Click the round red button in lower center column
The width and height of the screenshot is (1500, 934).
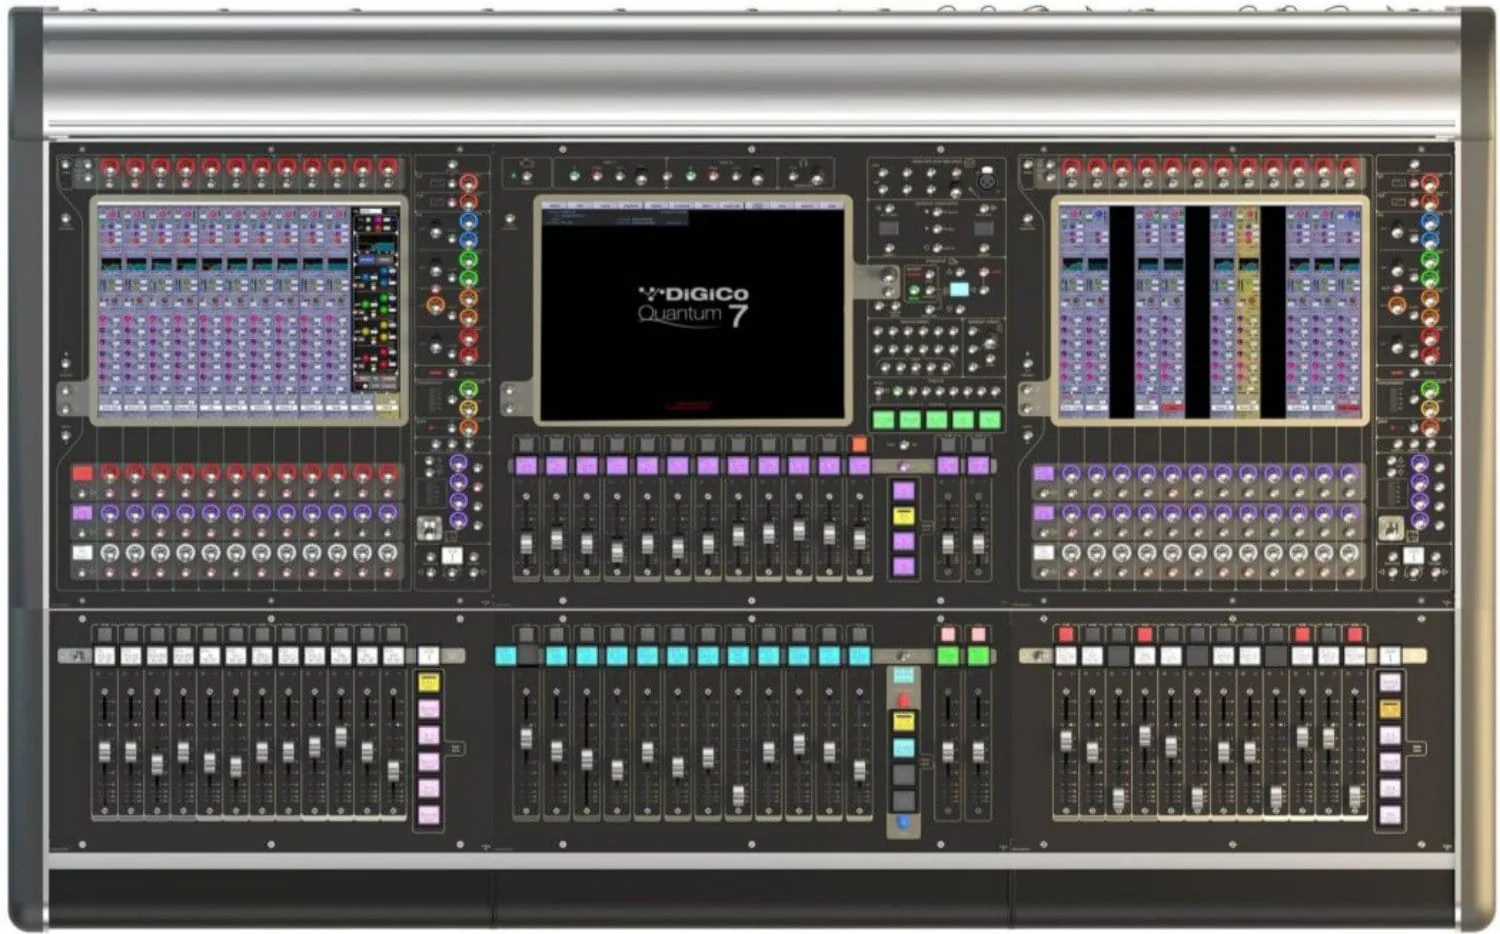tap(904, 700)
